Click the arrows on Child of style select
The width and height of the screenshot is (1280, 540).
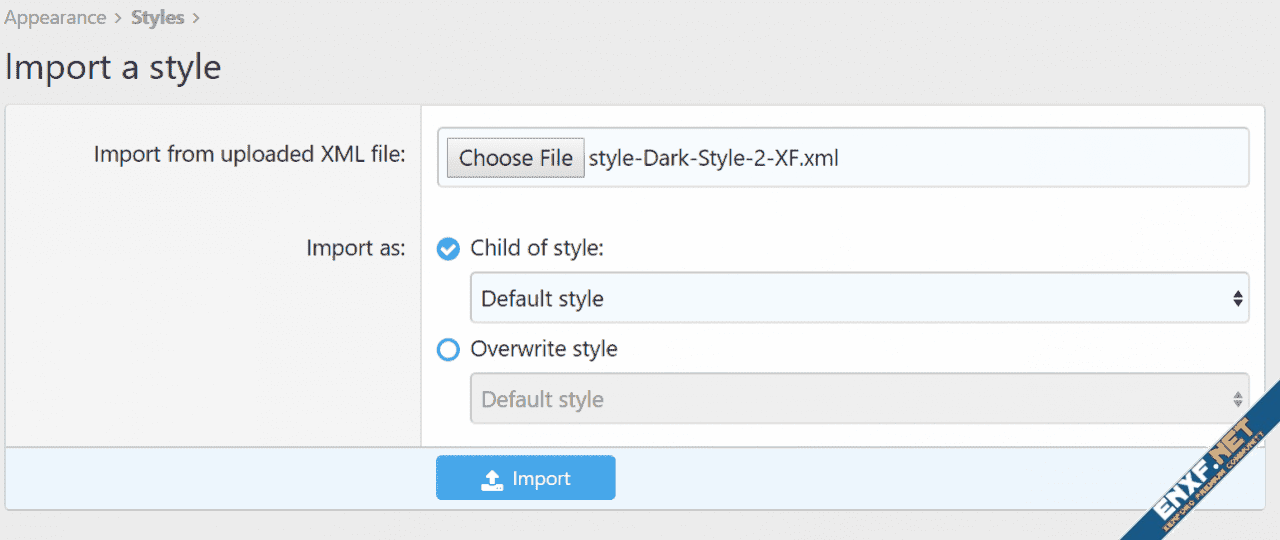[x=1238, y=298]
